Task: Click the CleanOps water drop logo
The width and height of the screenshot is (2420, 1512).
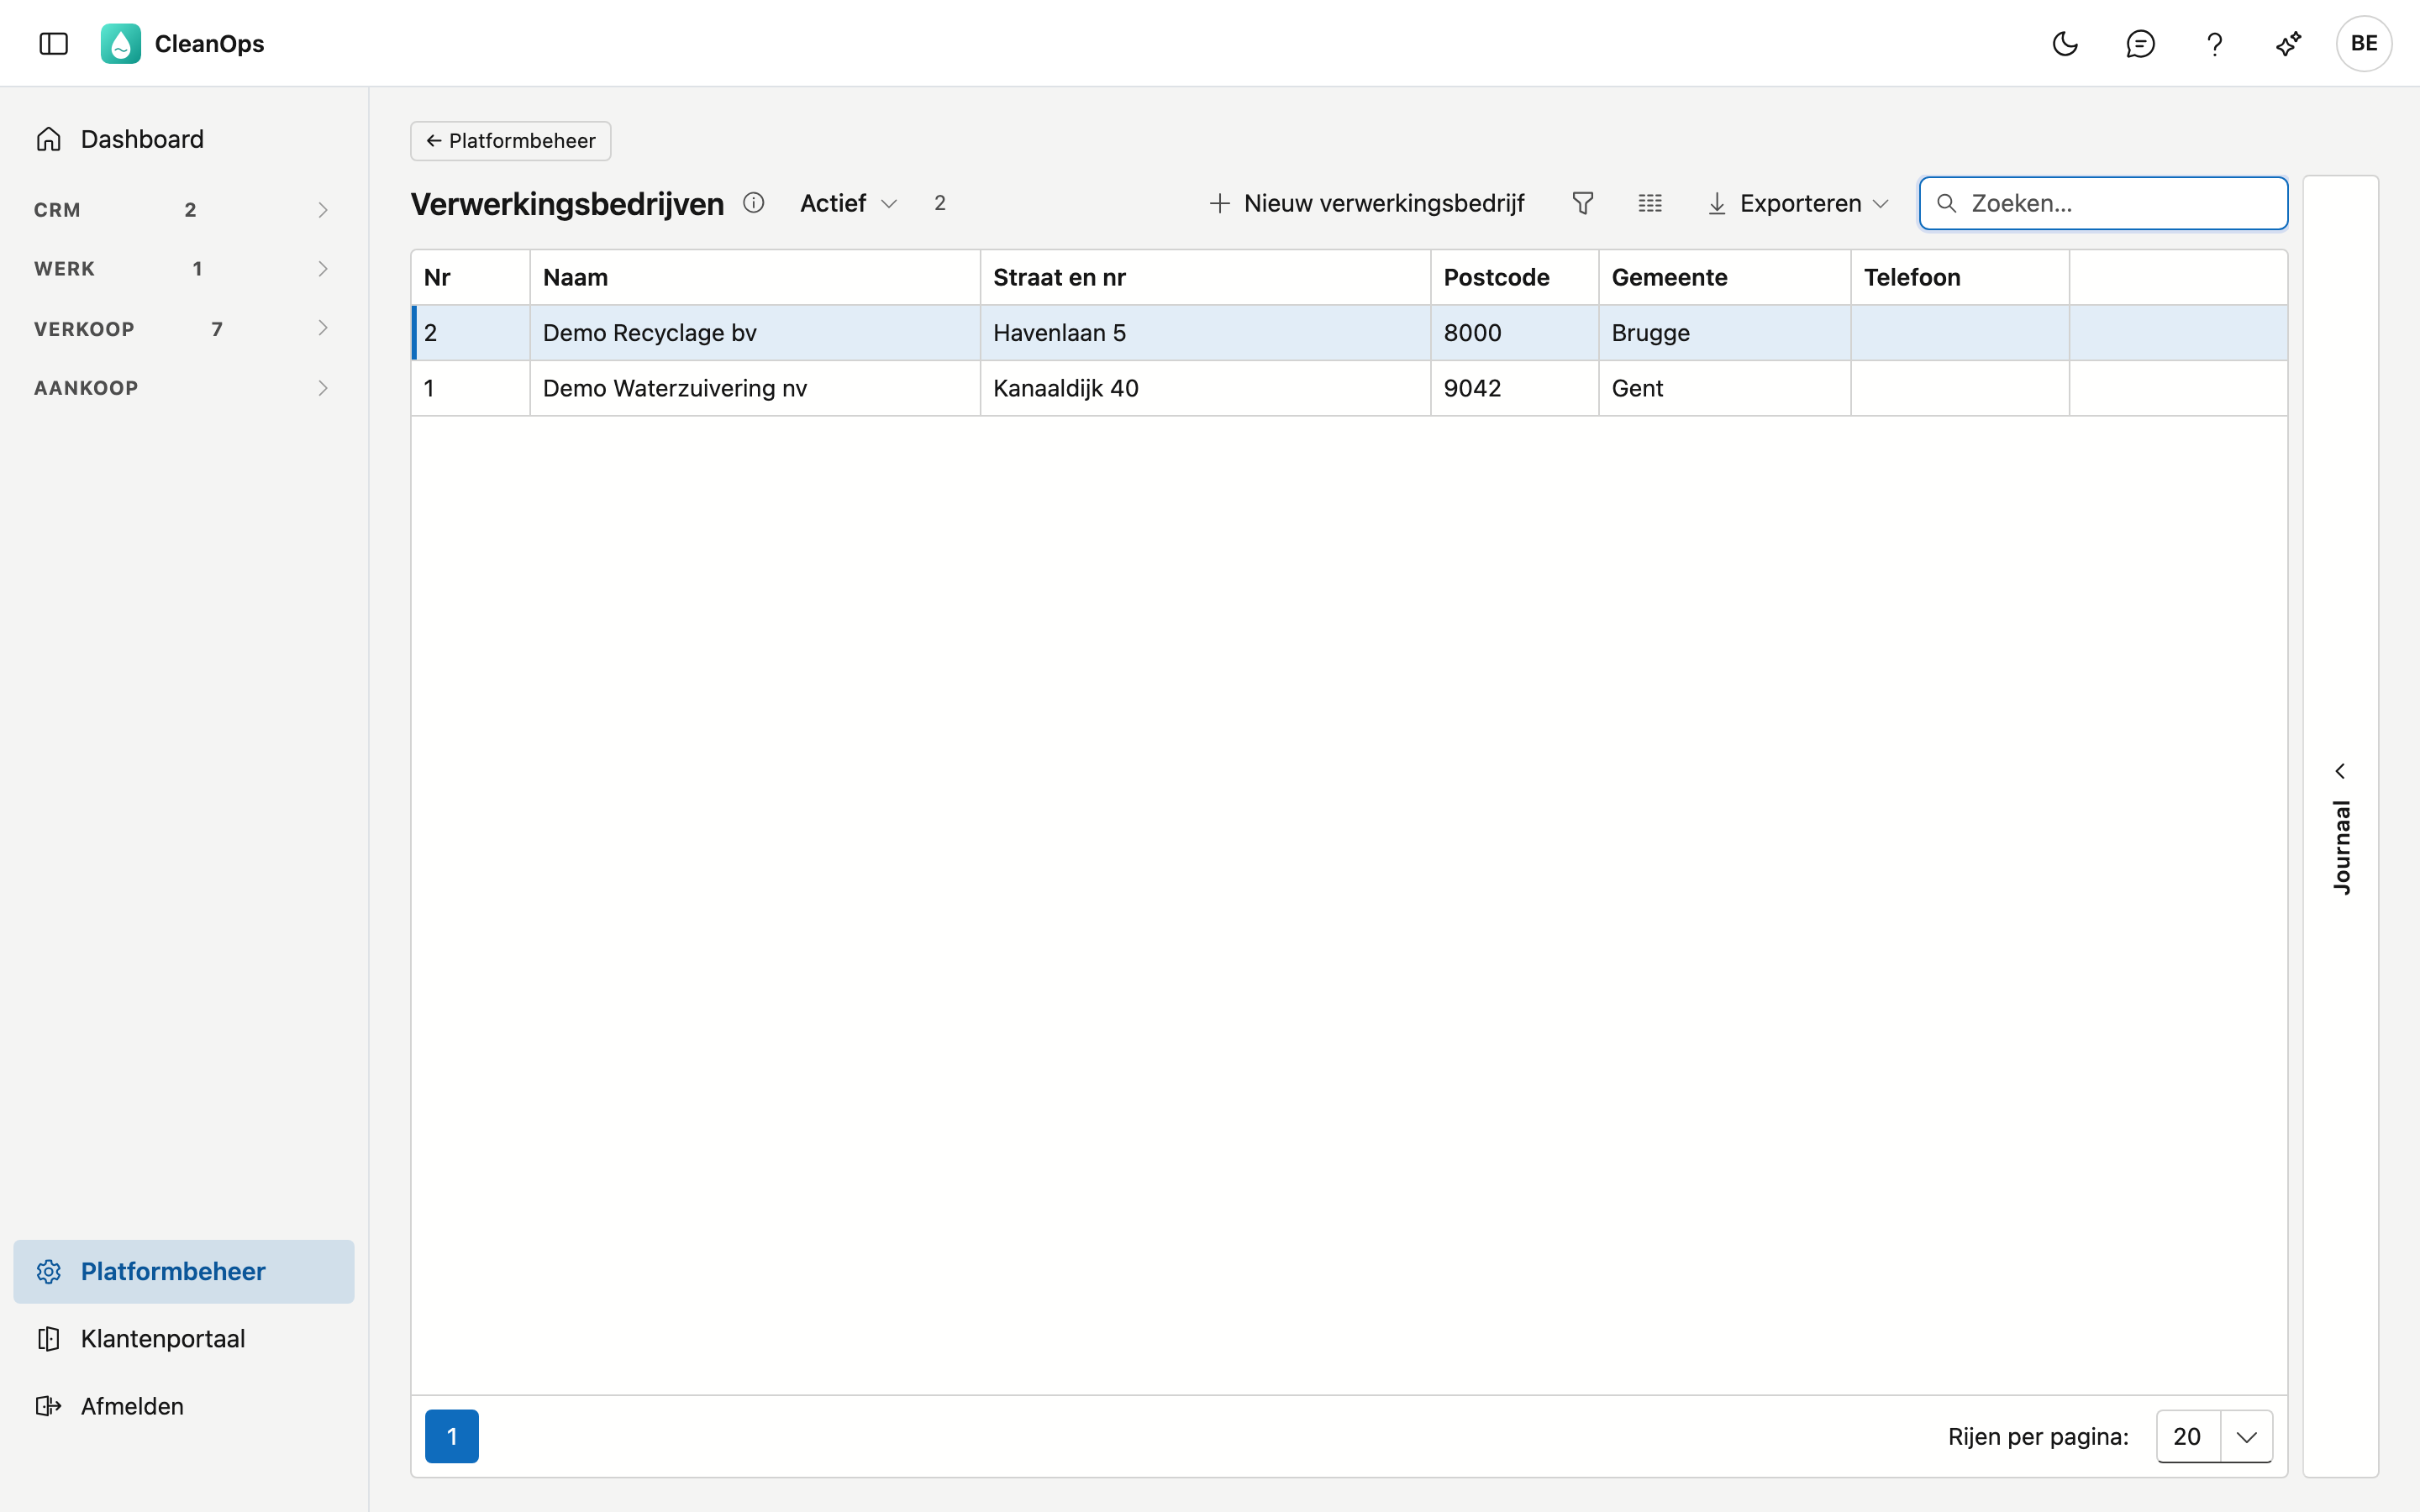Action: point(121,43)
